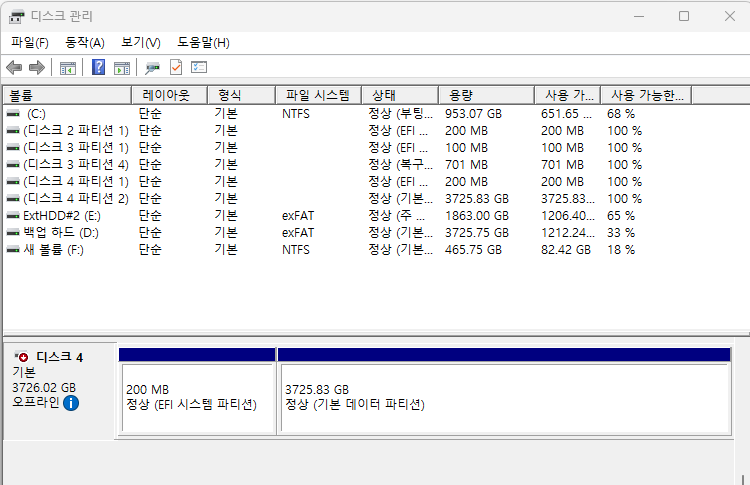Click the Disk 4 offline drive icon
The height and width of the screenshot is (485, 750).
pyautogui.click(x=22, y=356)
